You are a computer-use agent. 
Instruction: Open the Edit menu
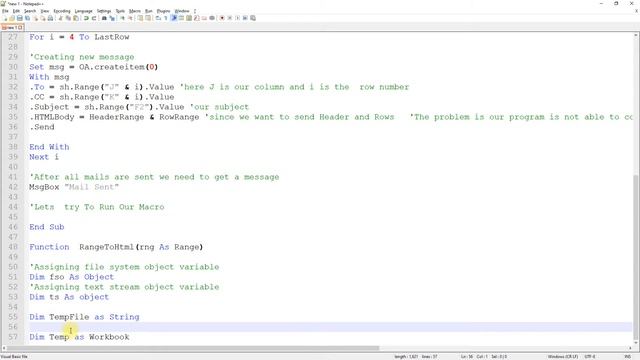(x=16, y=11)
